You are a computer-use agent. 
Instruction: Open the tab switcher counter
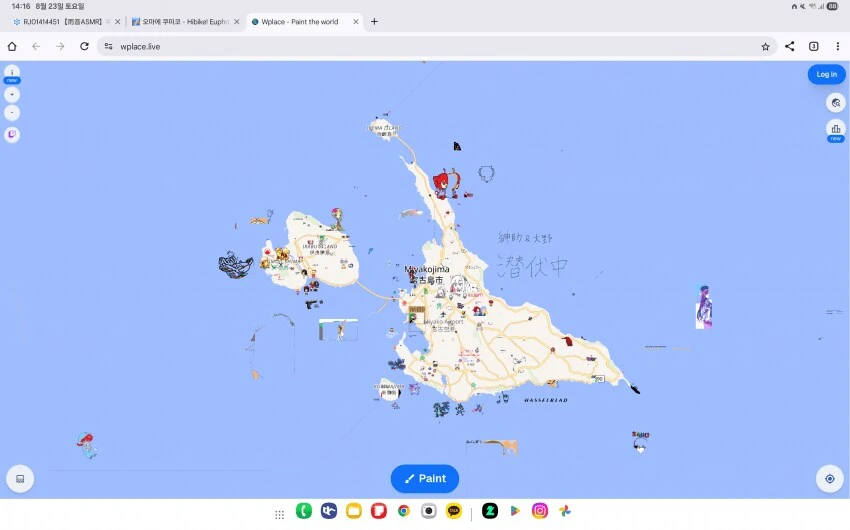813,47
